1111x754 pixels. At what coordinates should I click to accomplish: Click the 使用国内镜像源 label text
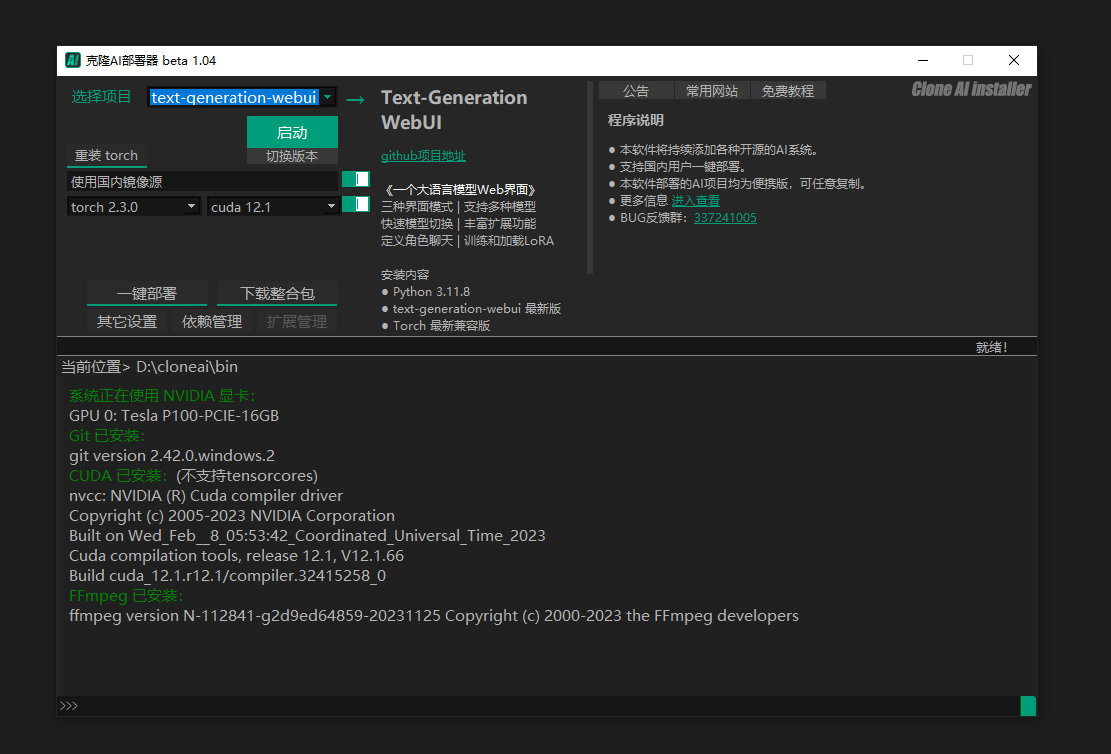point(117,182)
